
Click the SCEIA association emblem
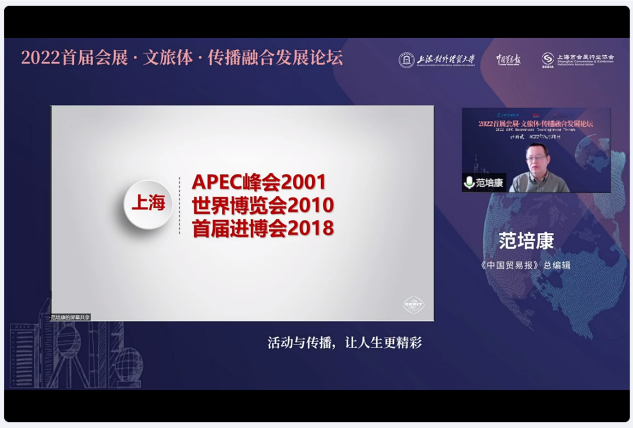(548, 60)
